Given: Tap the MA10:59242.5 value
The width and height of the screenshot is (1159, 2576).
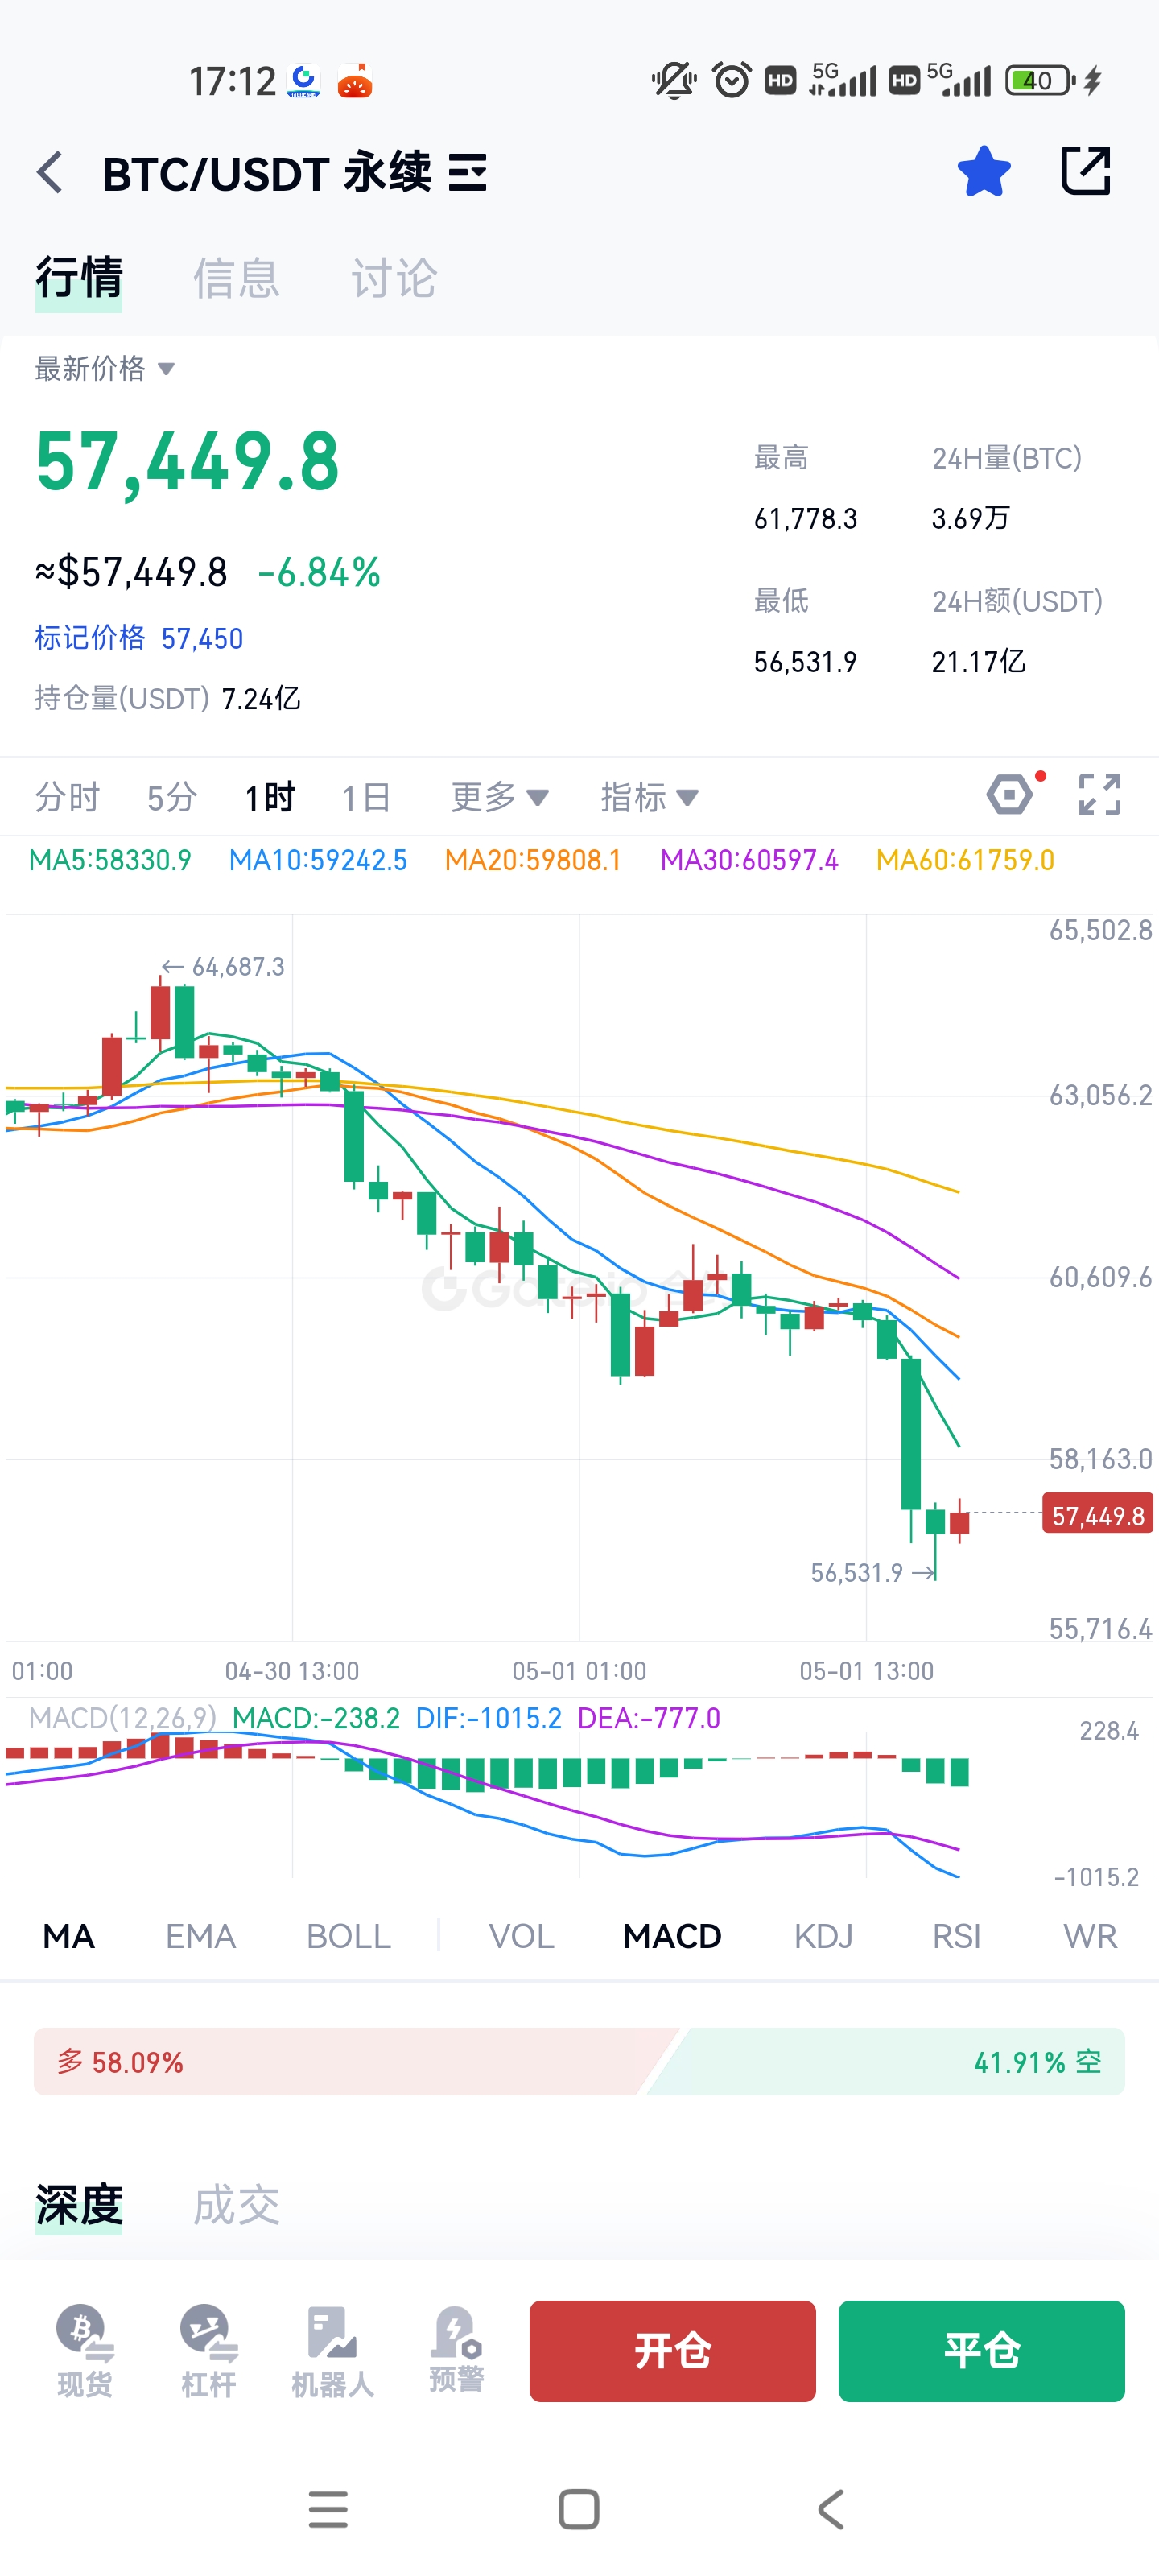Looking at the screenshot, I should click(x=318, y=860).
